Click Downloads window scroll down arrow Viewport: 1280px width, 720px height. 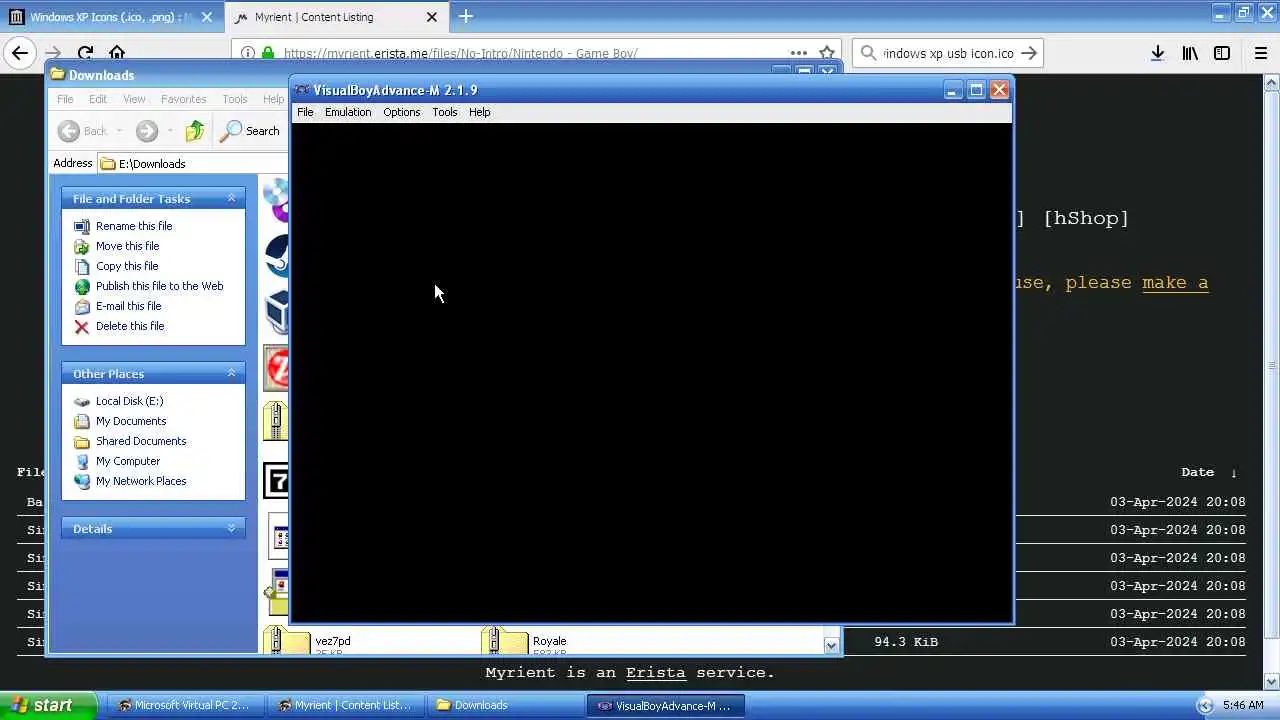(831, 646)
